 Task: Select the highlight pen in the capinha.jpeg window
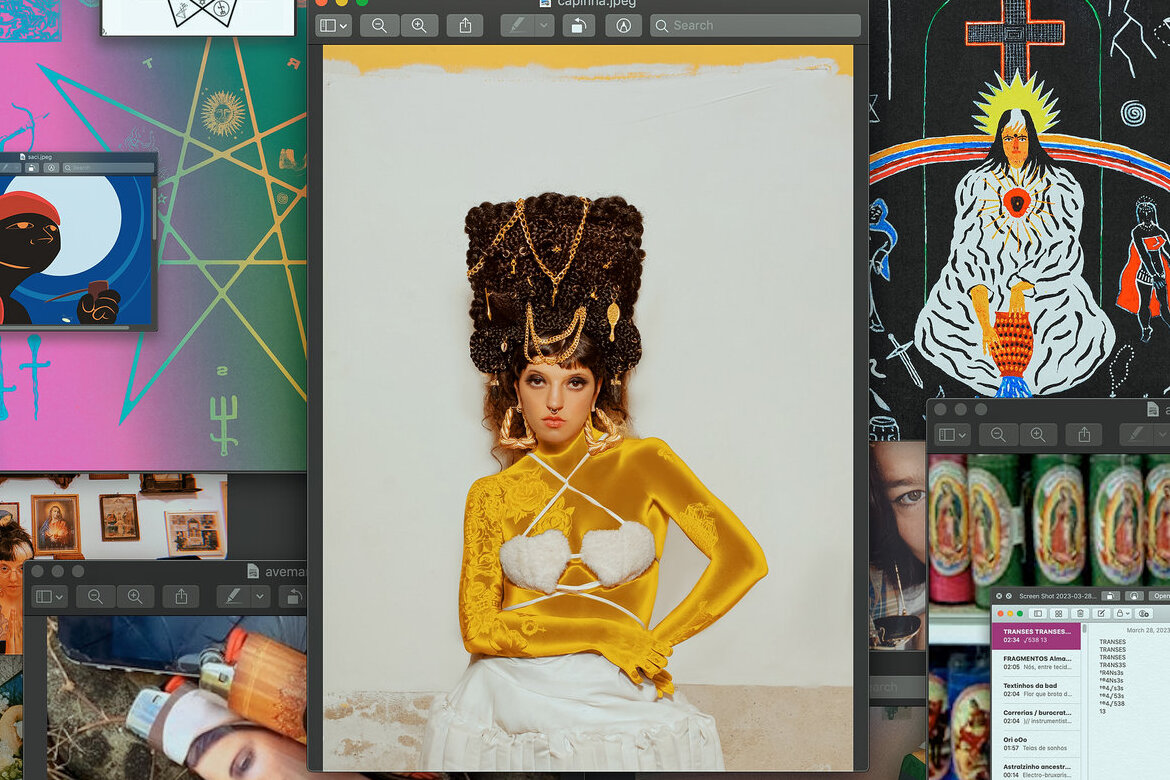point(518,25)
